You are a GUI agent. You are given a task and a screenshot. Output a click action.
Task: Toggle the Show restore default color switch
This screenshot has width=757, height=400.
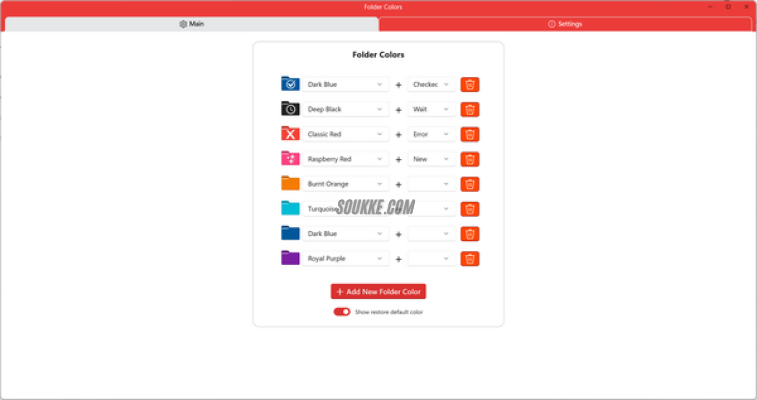coord(342,312)
